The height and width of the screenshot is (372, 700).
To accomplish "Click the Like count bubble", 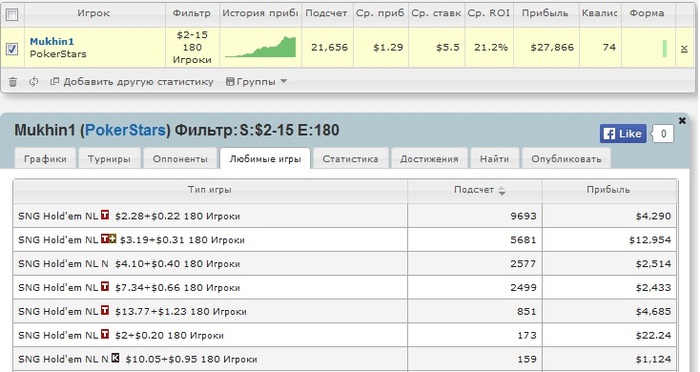I will coord(663,134).
